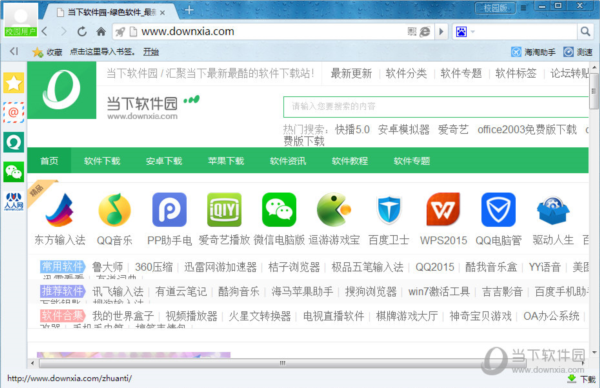Screen dimensions: 600x388
Task: Switch engine via the IE icon in address bar
Action: [425, 31]
